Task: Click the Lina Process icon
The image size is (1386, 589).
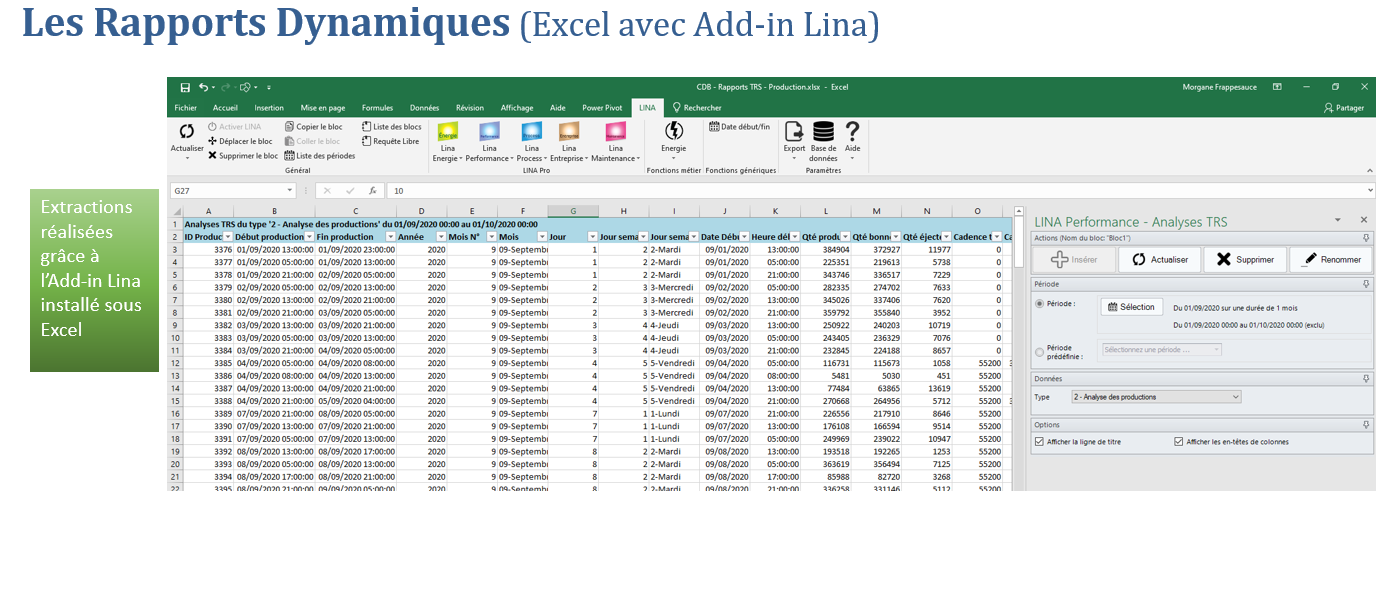Action: [531, 131]
